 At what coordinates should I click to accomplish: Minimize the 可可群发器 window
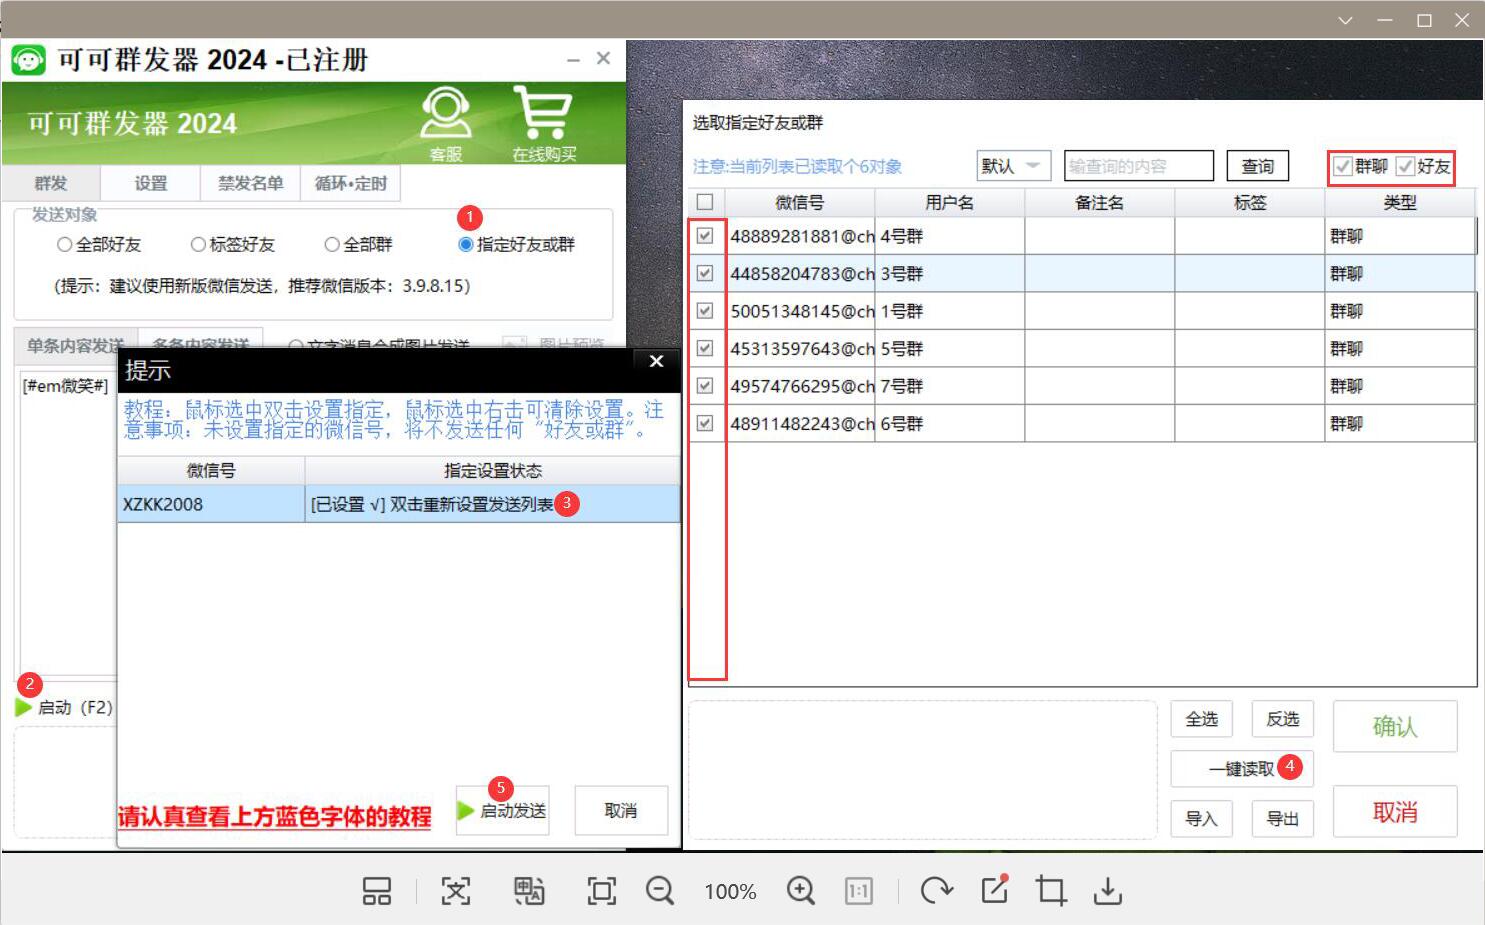(573, 60)
